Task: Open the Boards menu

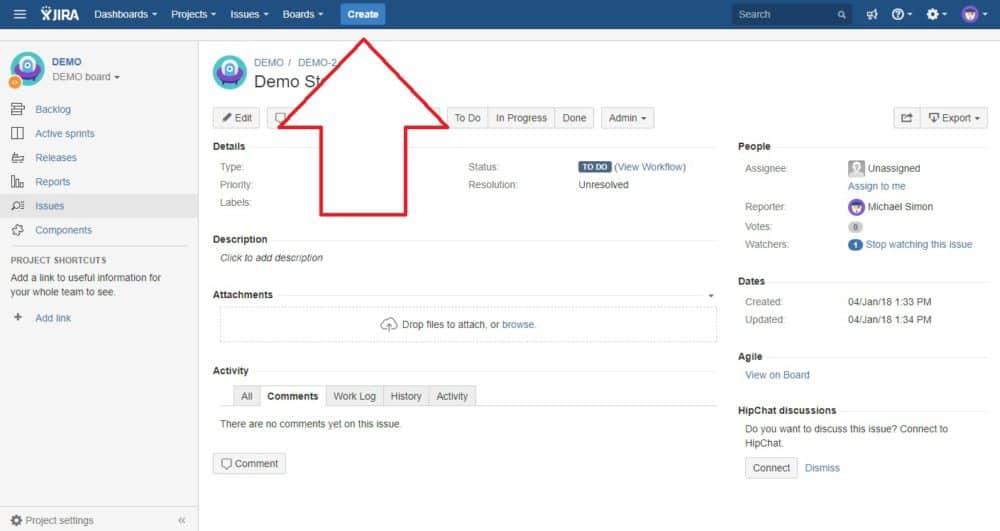Action: (x=303, y=14)
